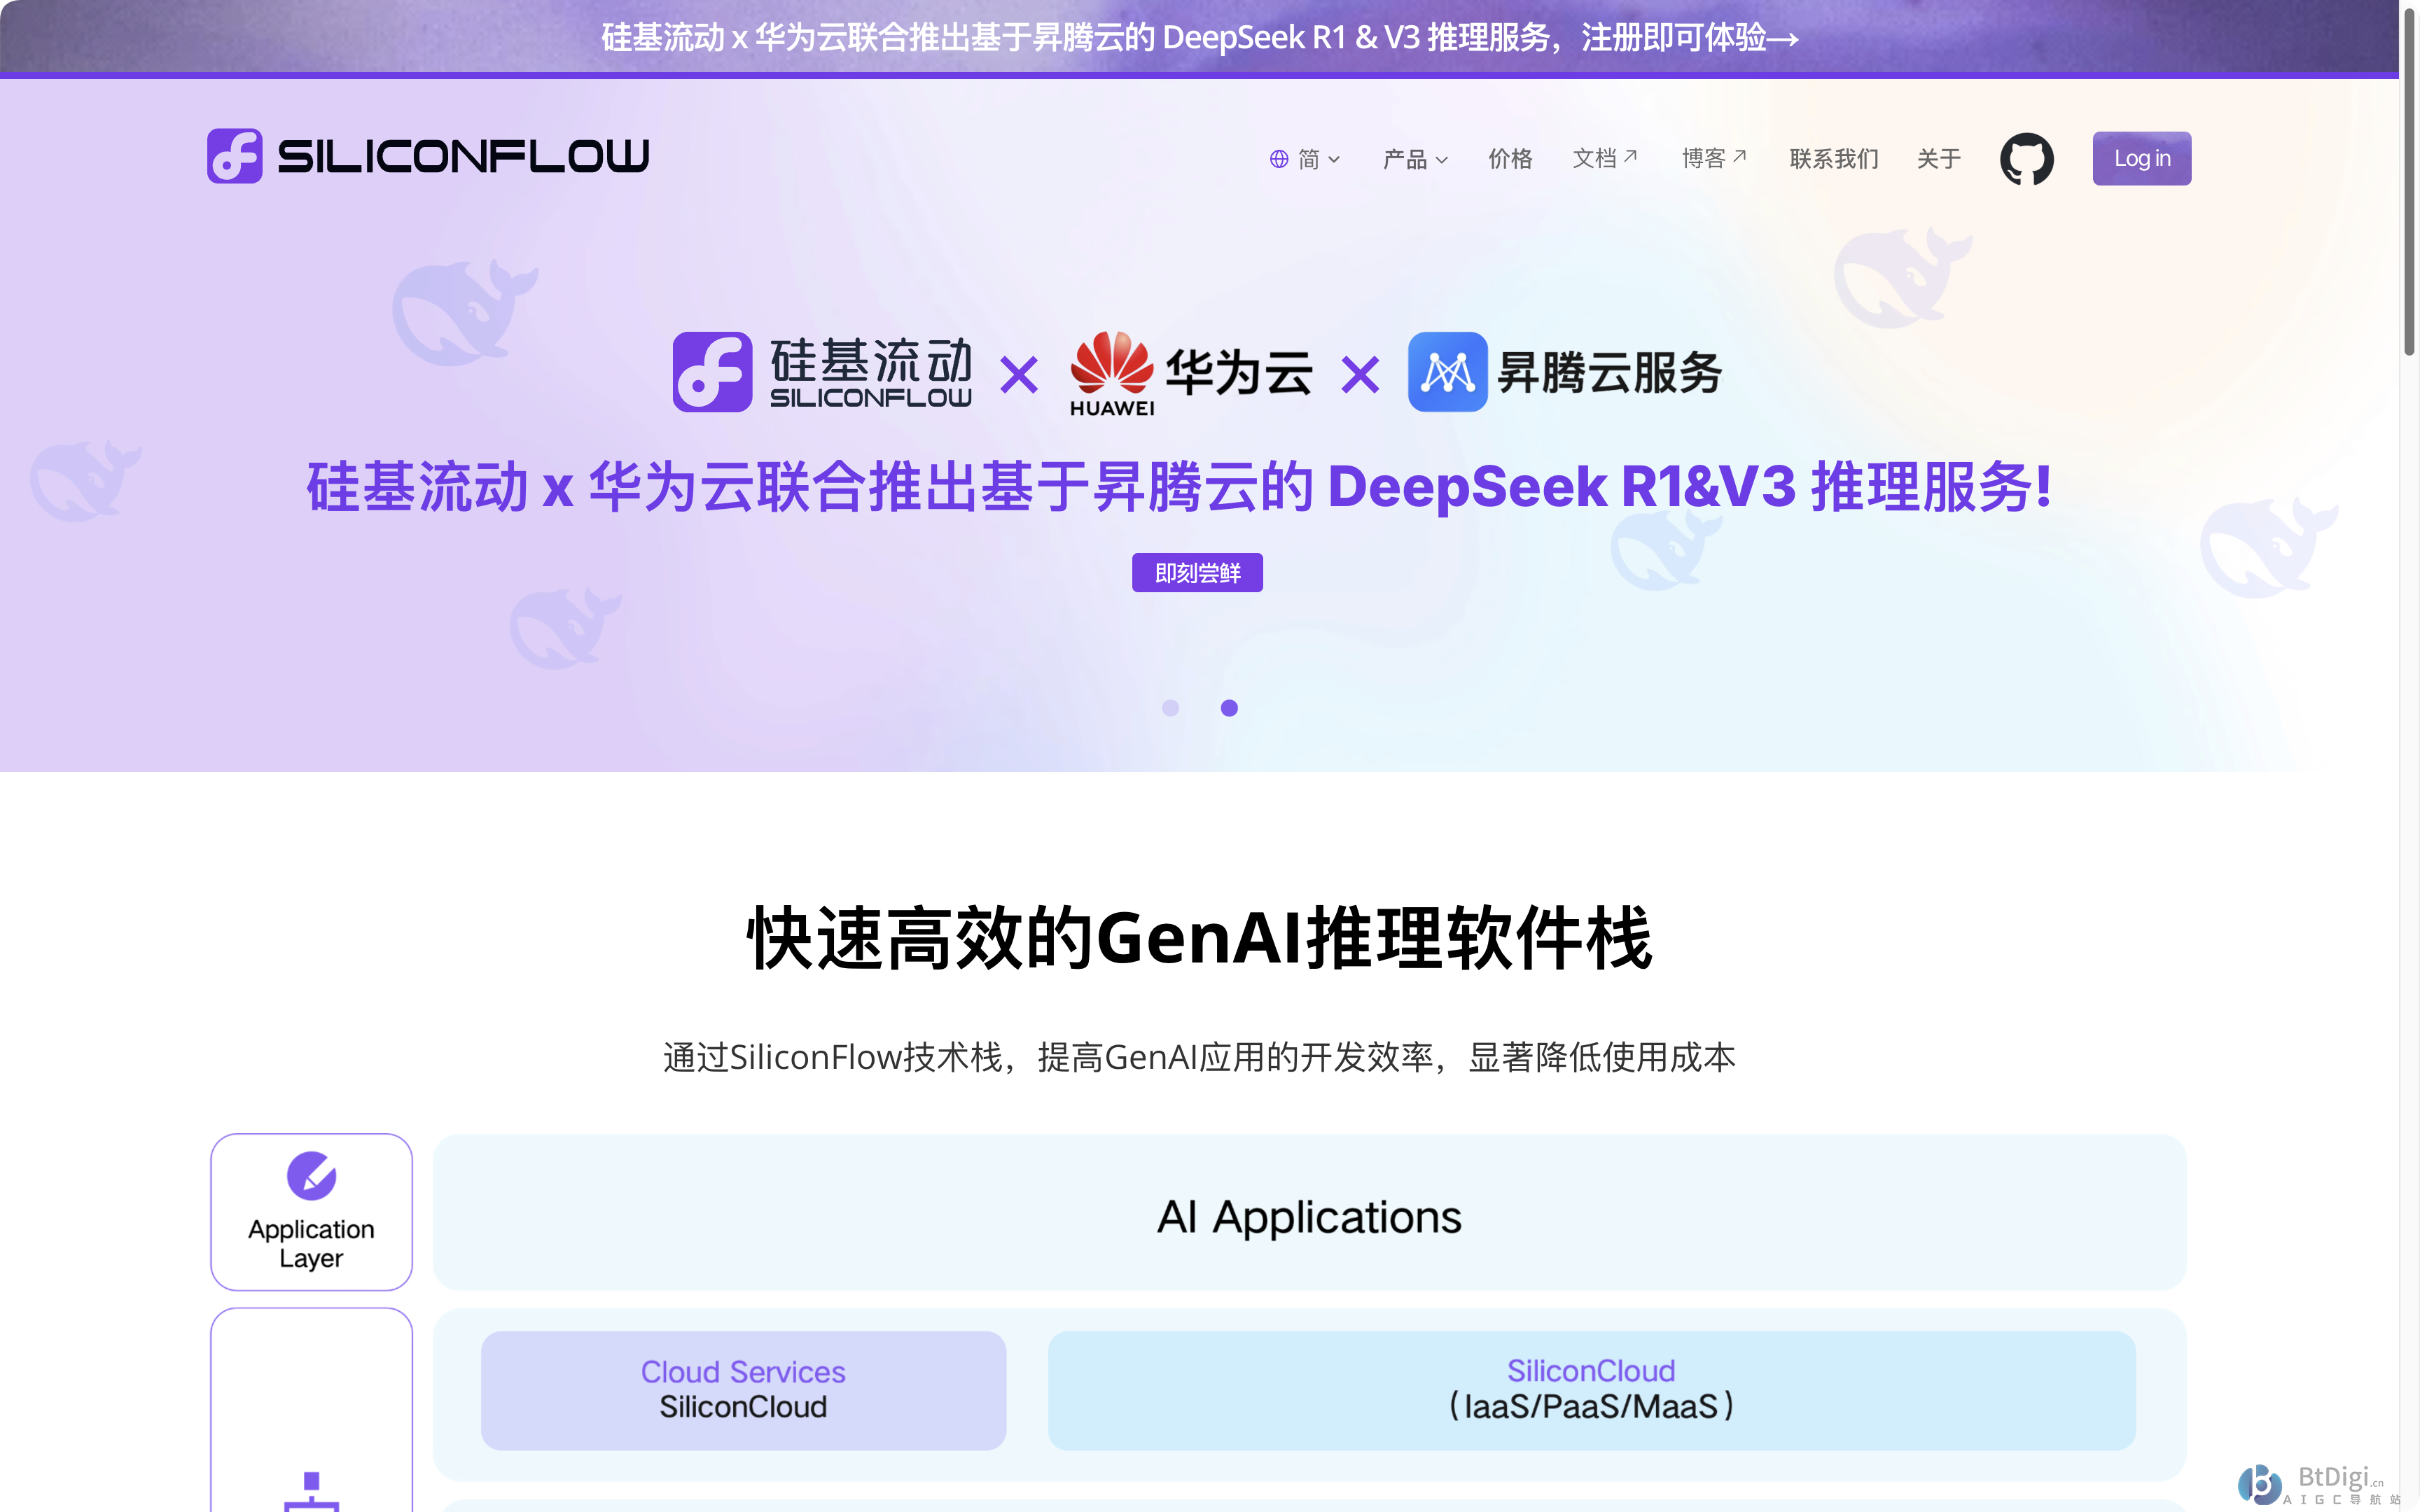Open the GitHub icon link

(2026, 159)
